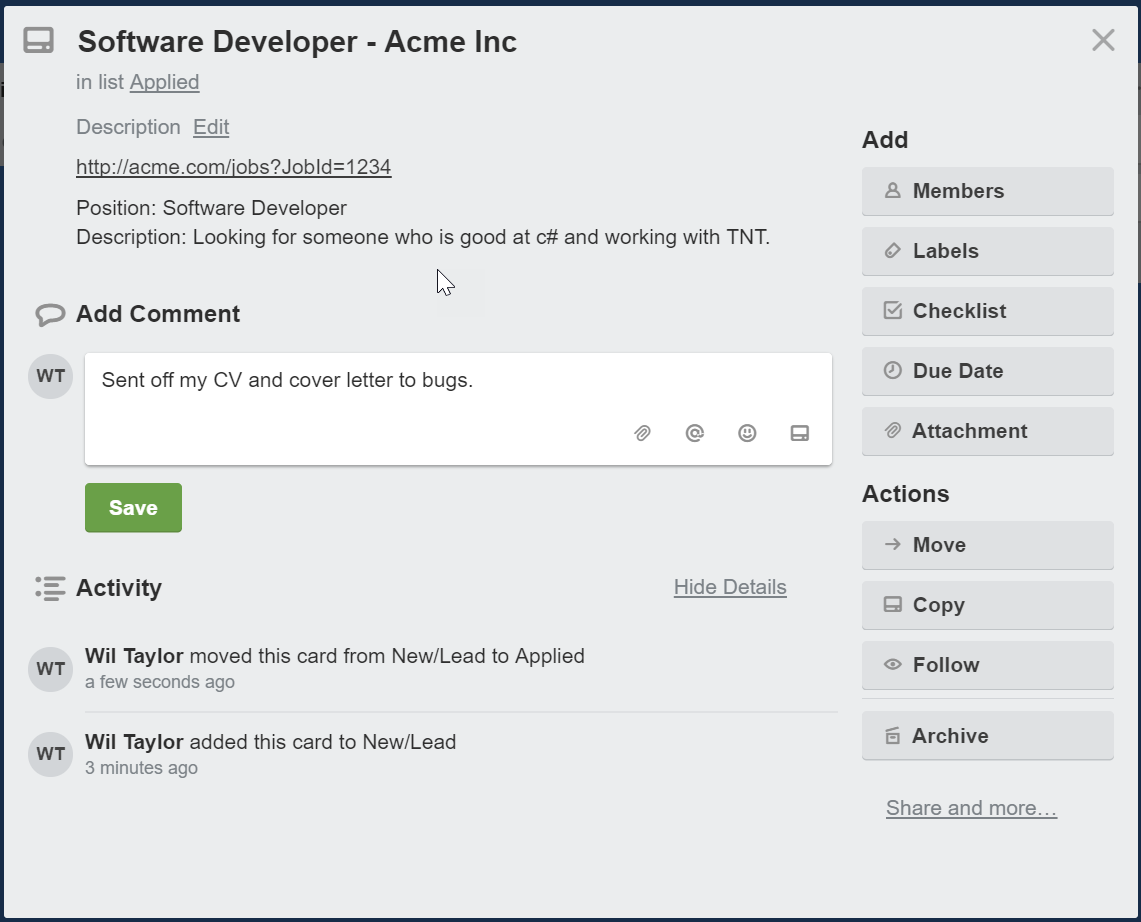Open the Labels picker
This screenshot has width=1141, height=922.
pyautogui.click(x=987, y=251)
